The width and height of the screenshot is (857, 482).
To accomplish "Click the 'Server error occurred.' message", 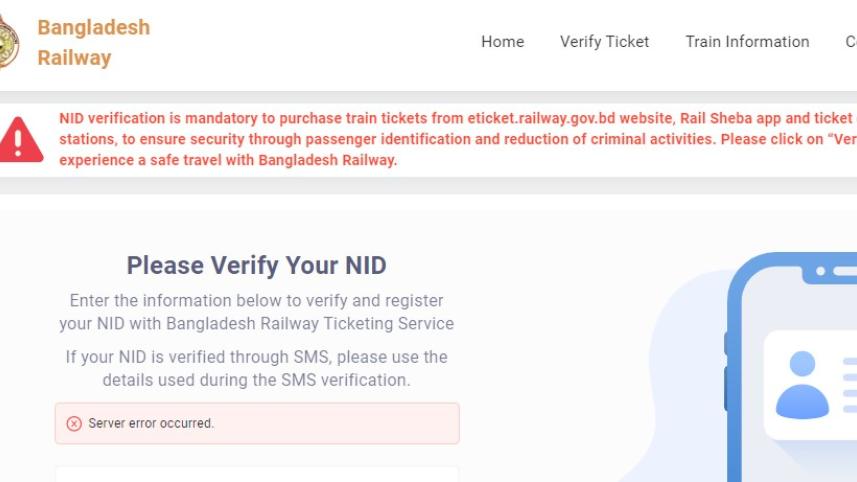I will 151,423.
